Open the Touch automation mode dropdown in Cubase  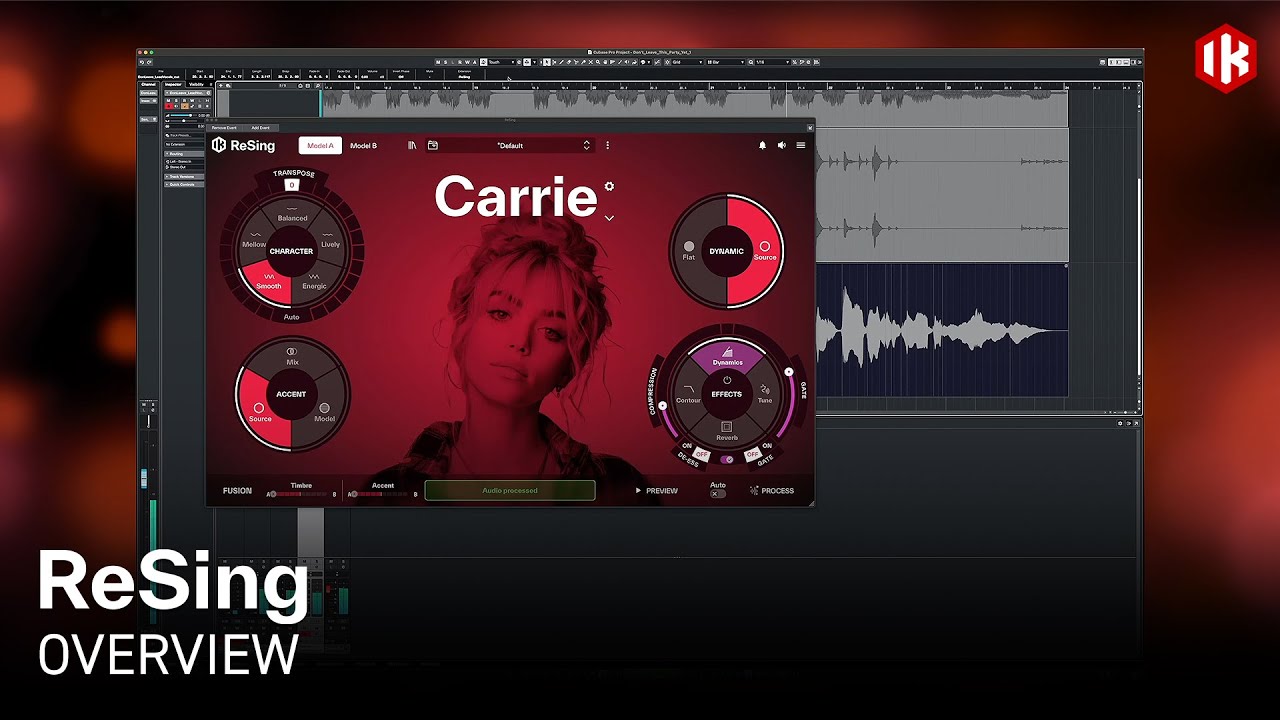500,62
